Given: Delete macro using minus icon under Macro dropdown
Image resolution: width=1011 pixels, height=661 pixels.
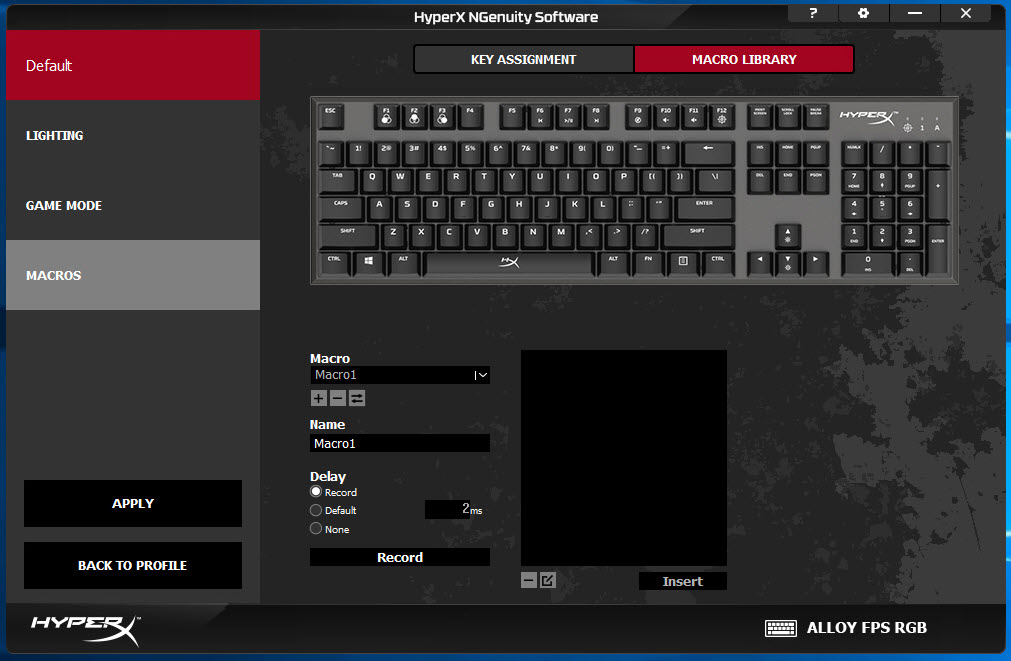Looking at the screenshot, I should (338, 398).
